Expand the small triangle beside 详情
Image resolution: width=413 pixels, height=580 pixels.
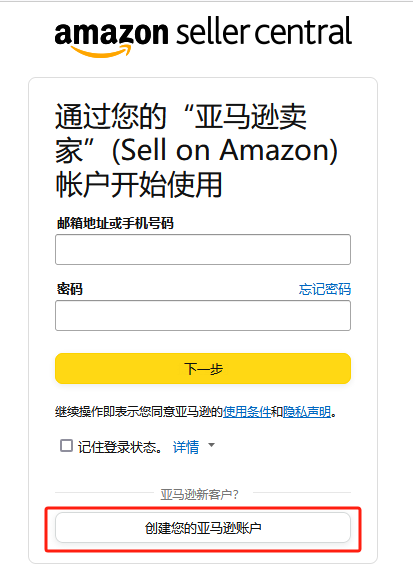(x=211, y=445)
